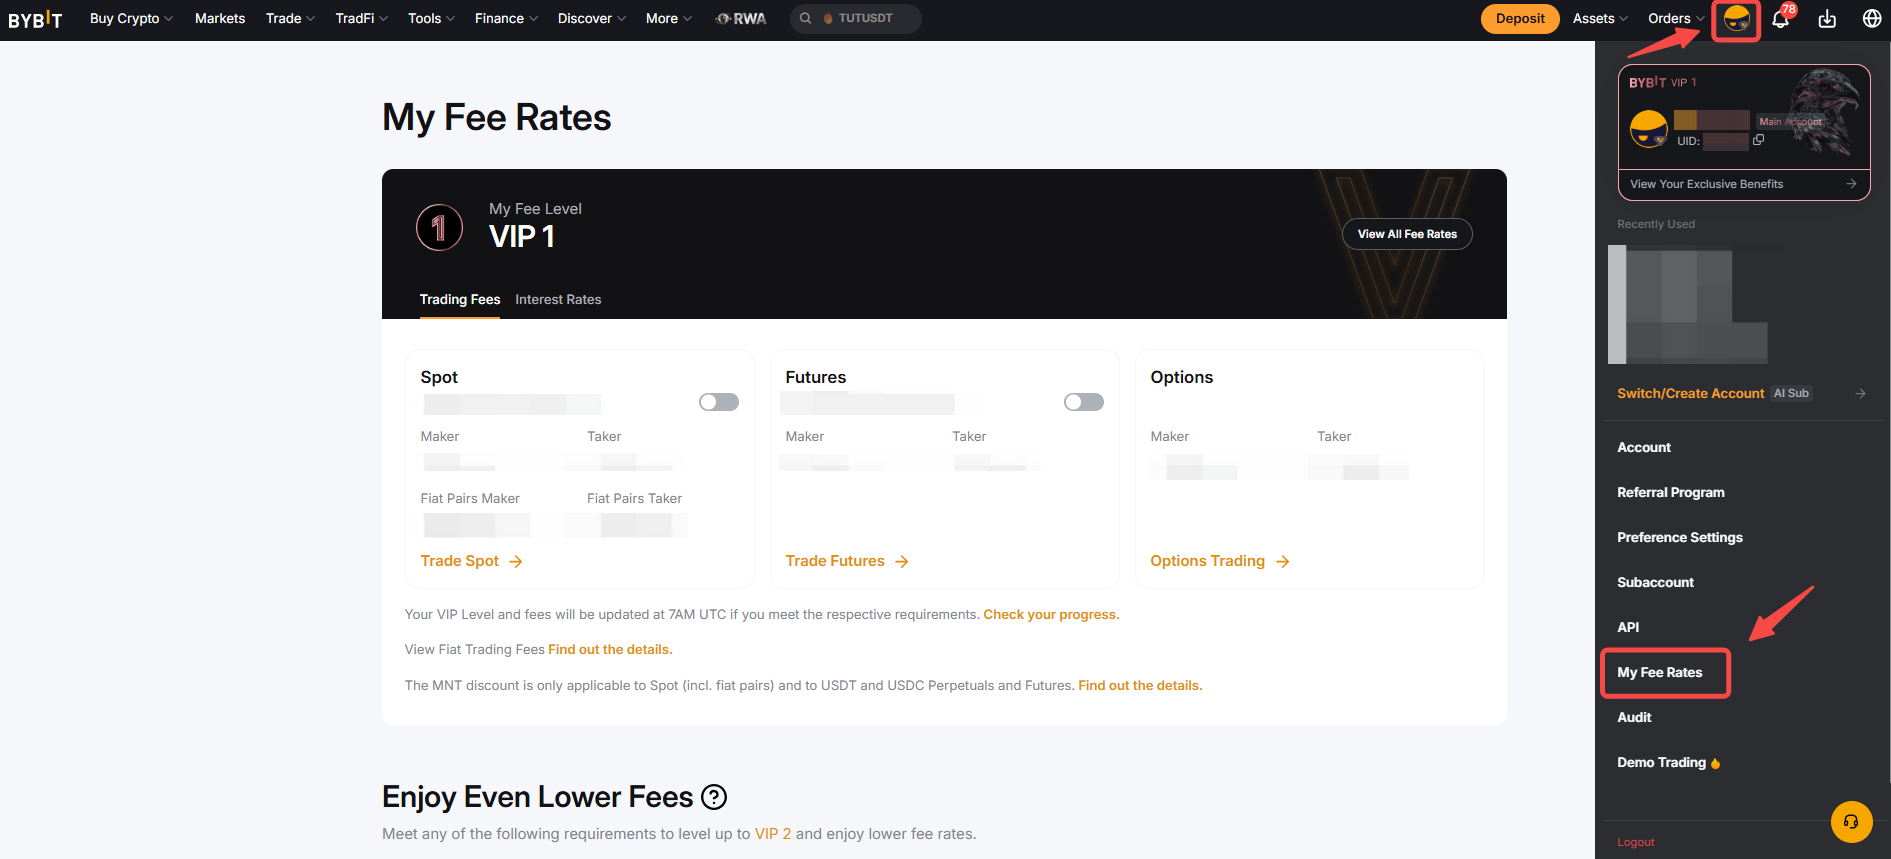Click the search magnifier icon

tap(805, 18)
